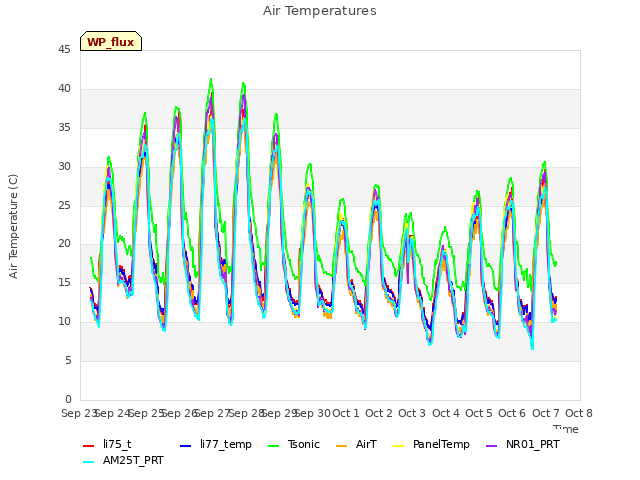Screen dimensions: 640x480
Task: Toggle the li77_temp legend entry
Action: [216, 444]
